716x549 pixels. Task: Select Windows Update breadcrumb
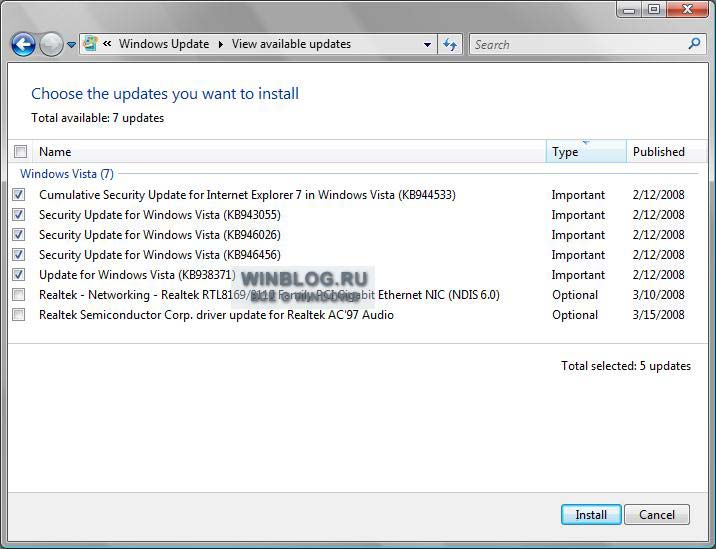(x=164, y=44)
